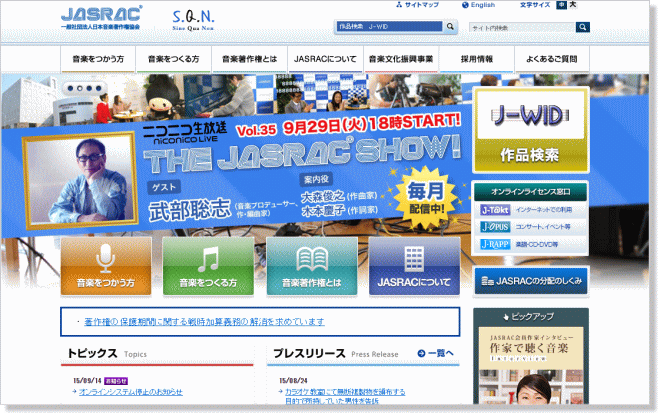
Task: Open JASRACの分配のしくみ button
Action: pyautogui.click(x=531, y=281)
